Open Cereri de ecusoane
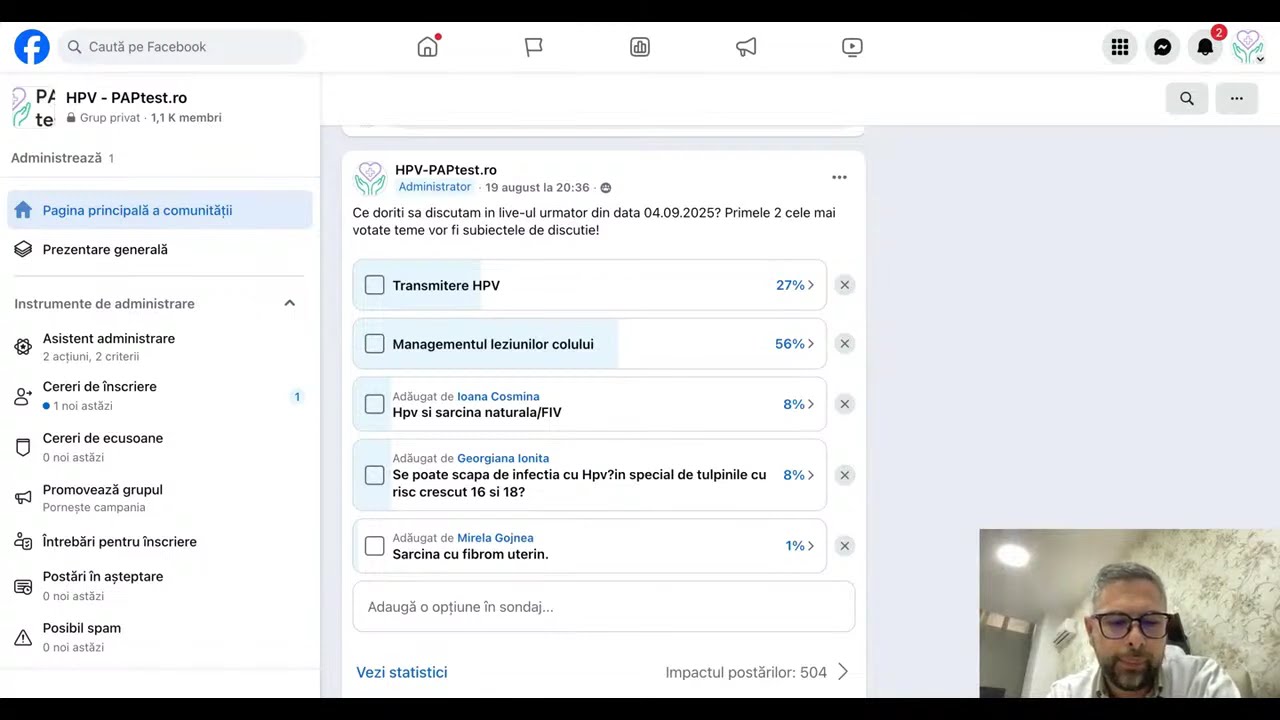This screenshot has width=1280, height=720. click(x=160, y=447)
